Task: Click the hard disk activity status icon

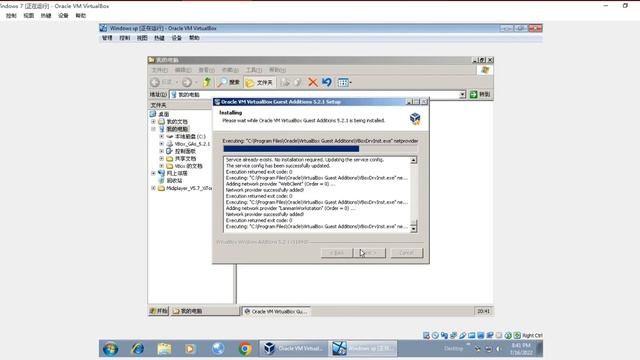Action: tap(427, 336)
